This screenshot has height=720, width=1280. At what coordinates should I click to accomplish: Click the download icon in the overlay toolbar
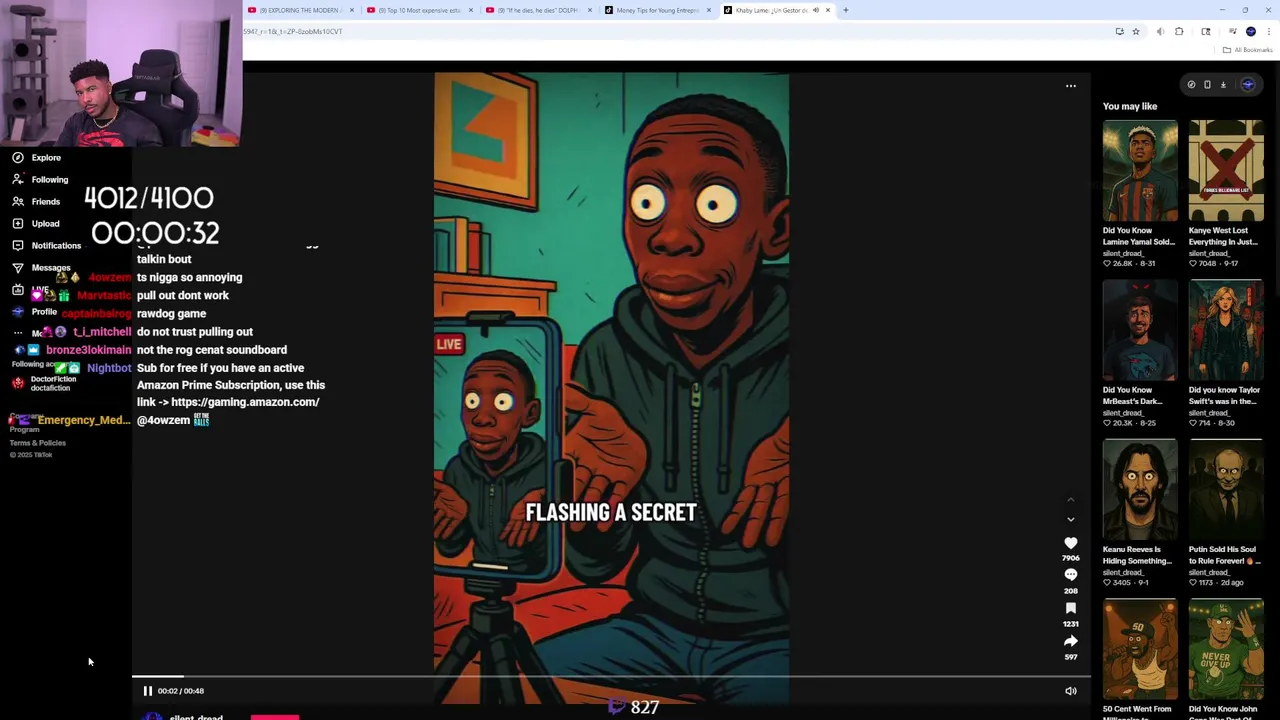[x=1223, y=85]
